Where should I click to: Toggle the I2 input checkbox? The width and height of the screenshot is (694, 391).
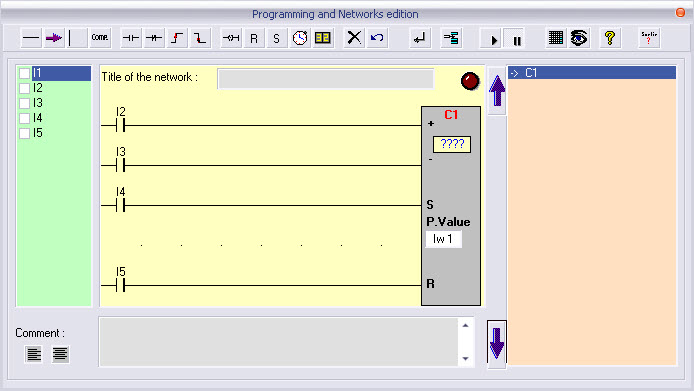point(25,88)
